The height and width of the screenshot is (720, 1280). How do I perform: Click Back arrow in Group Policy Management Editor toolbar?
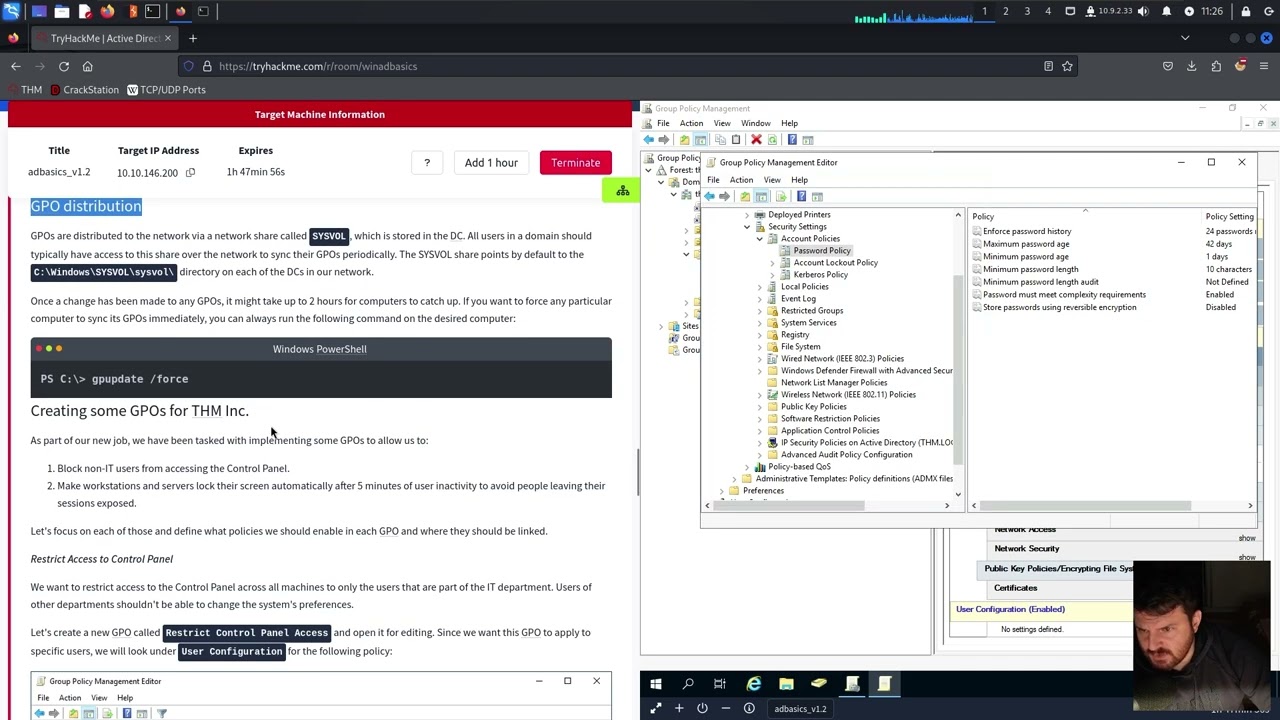coord(709,196)
